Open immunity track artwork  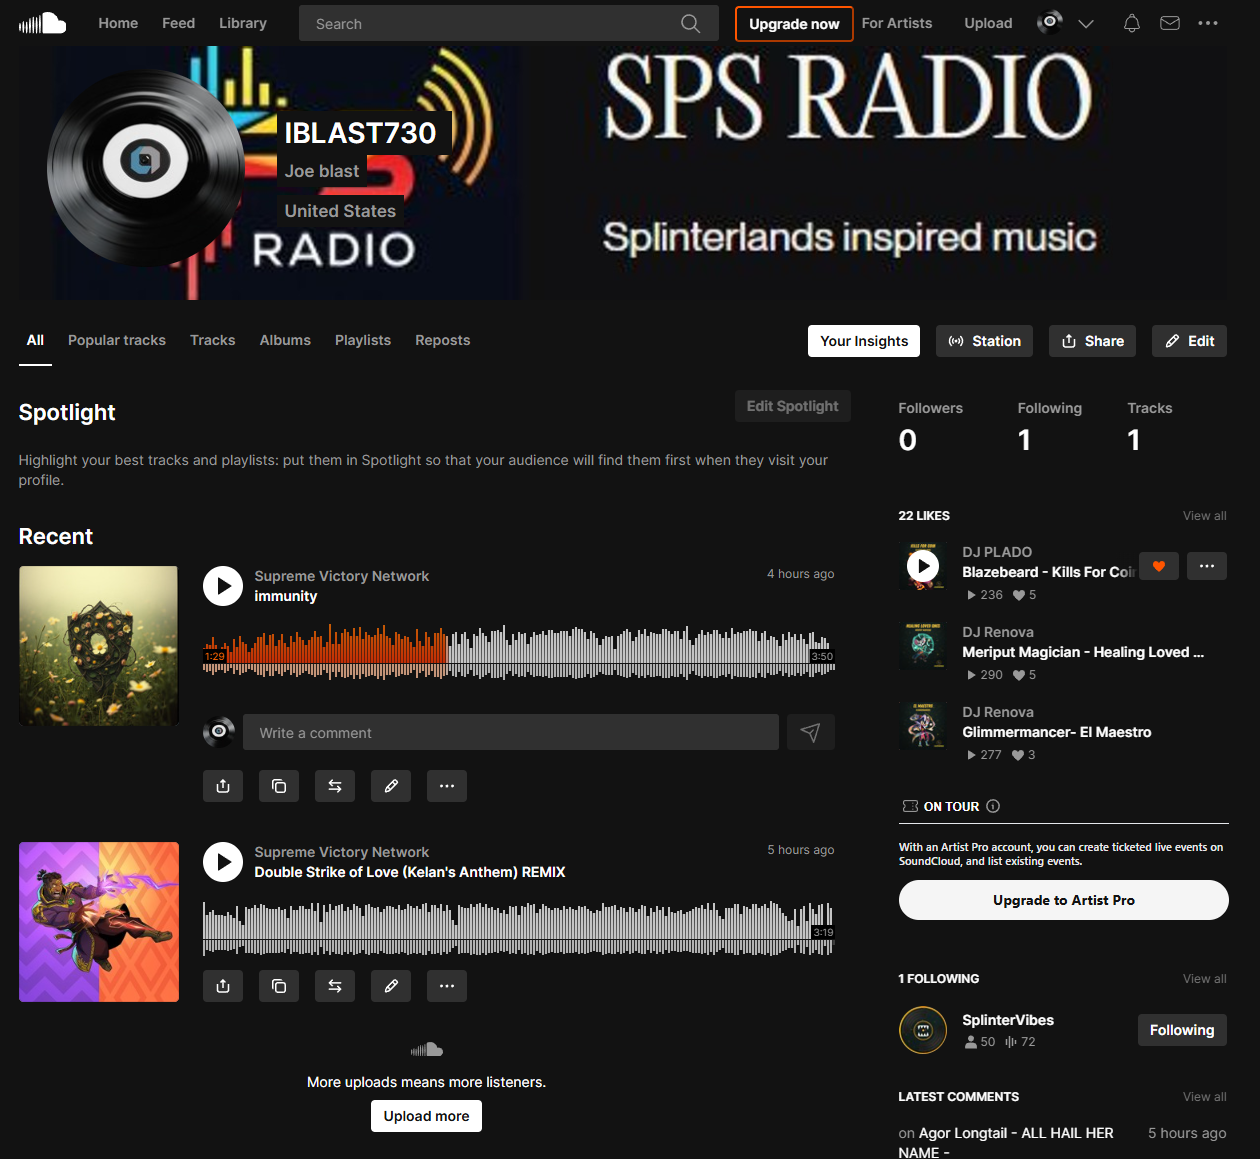click(99, 646)
